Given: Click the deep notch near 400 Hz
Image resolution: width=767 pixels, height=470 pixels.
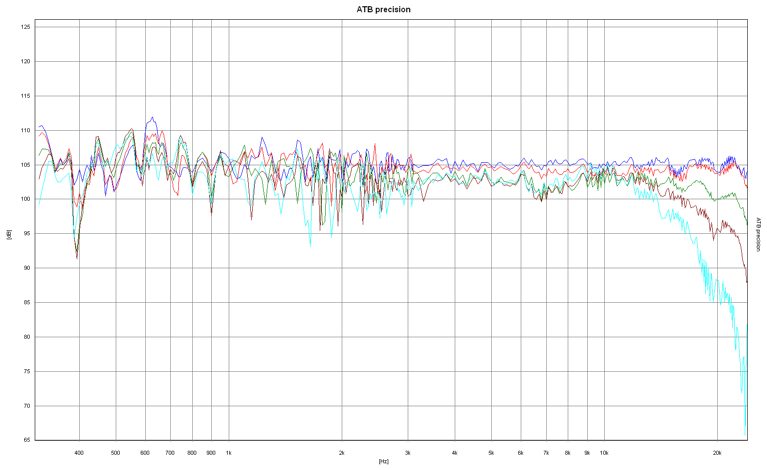Looking at the screenshot, I should pos(77,253).
